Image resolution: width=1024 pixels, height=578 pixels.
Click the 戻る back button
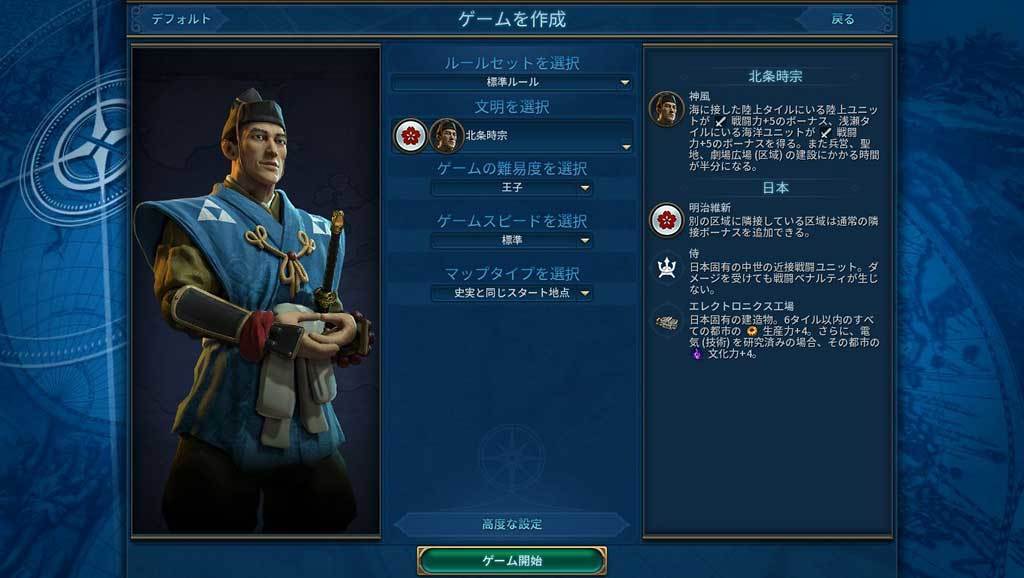(842, 19)
